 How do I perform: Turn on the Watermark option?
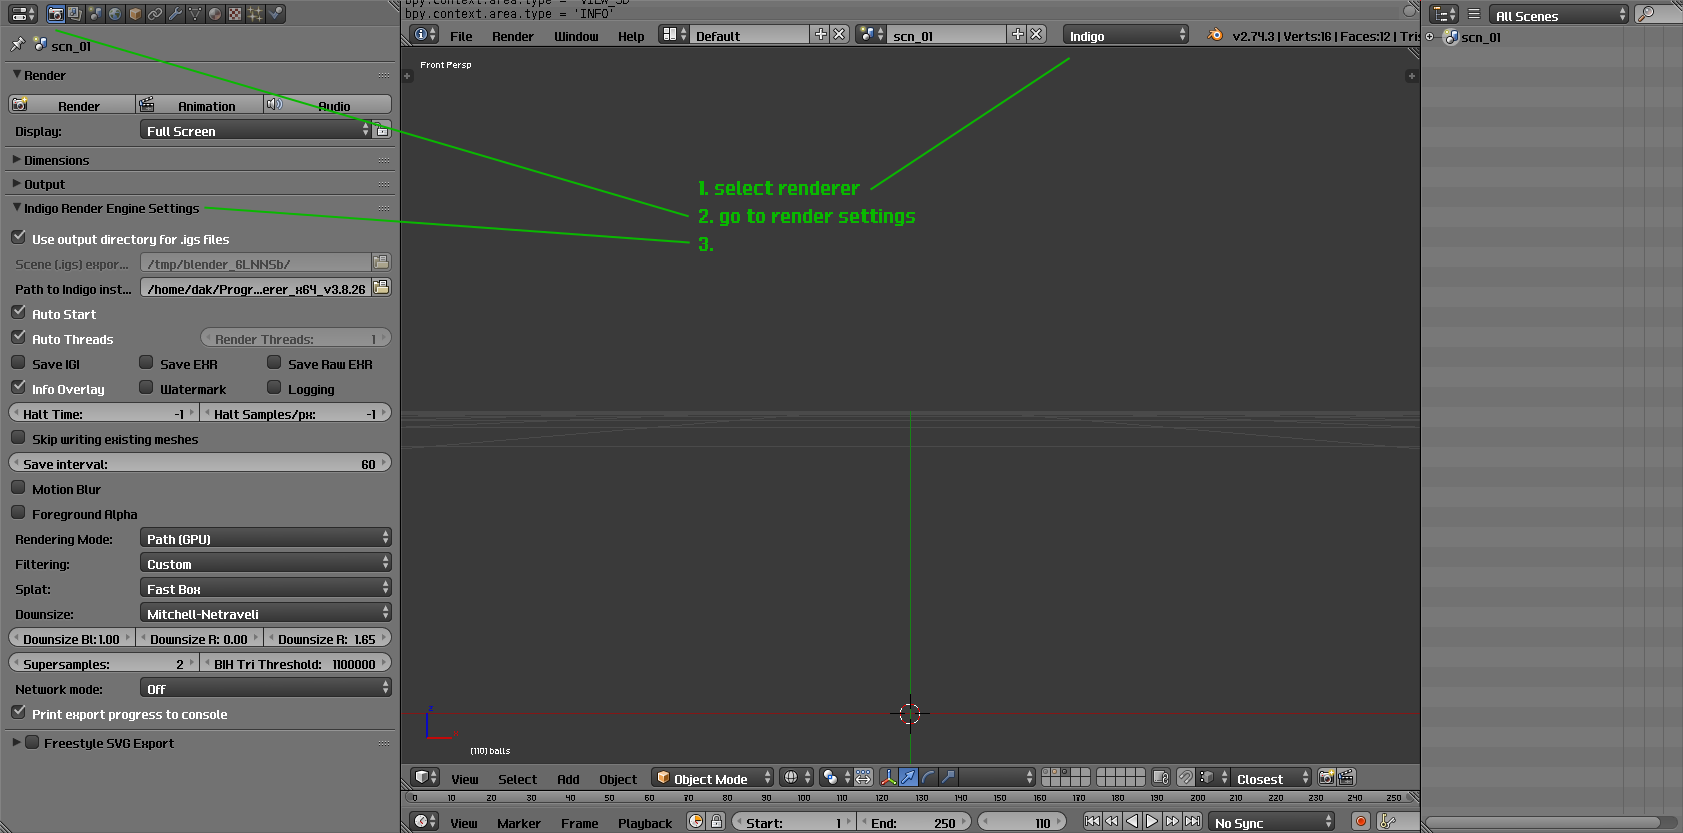tap(147, 388)
